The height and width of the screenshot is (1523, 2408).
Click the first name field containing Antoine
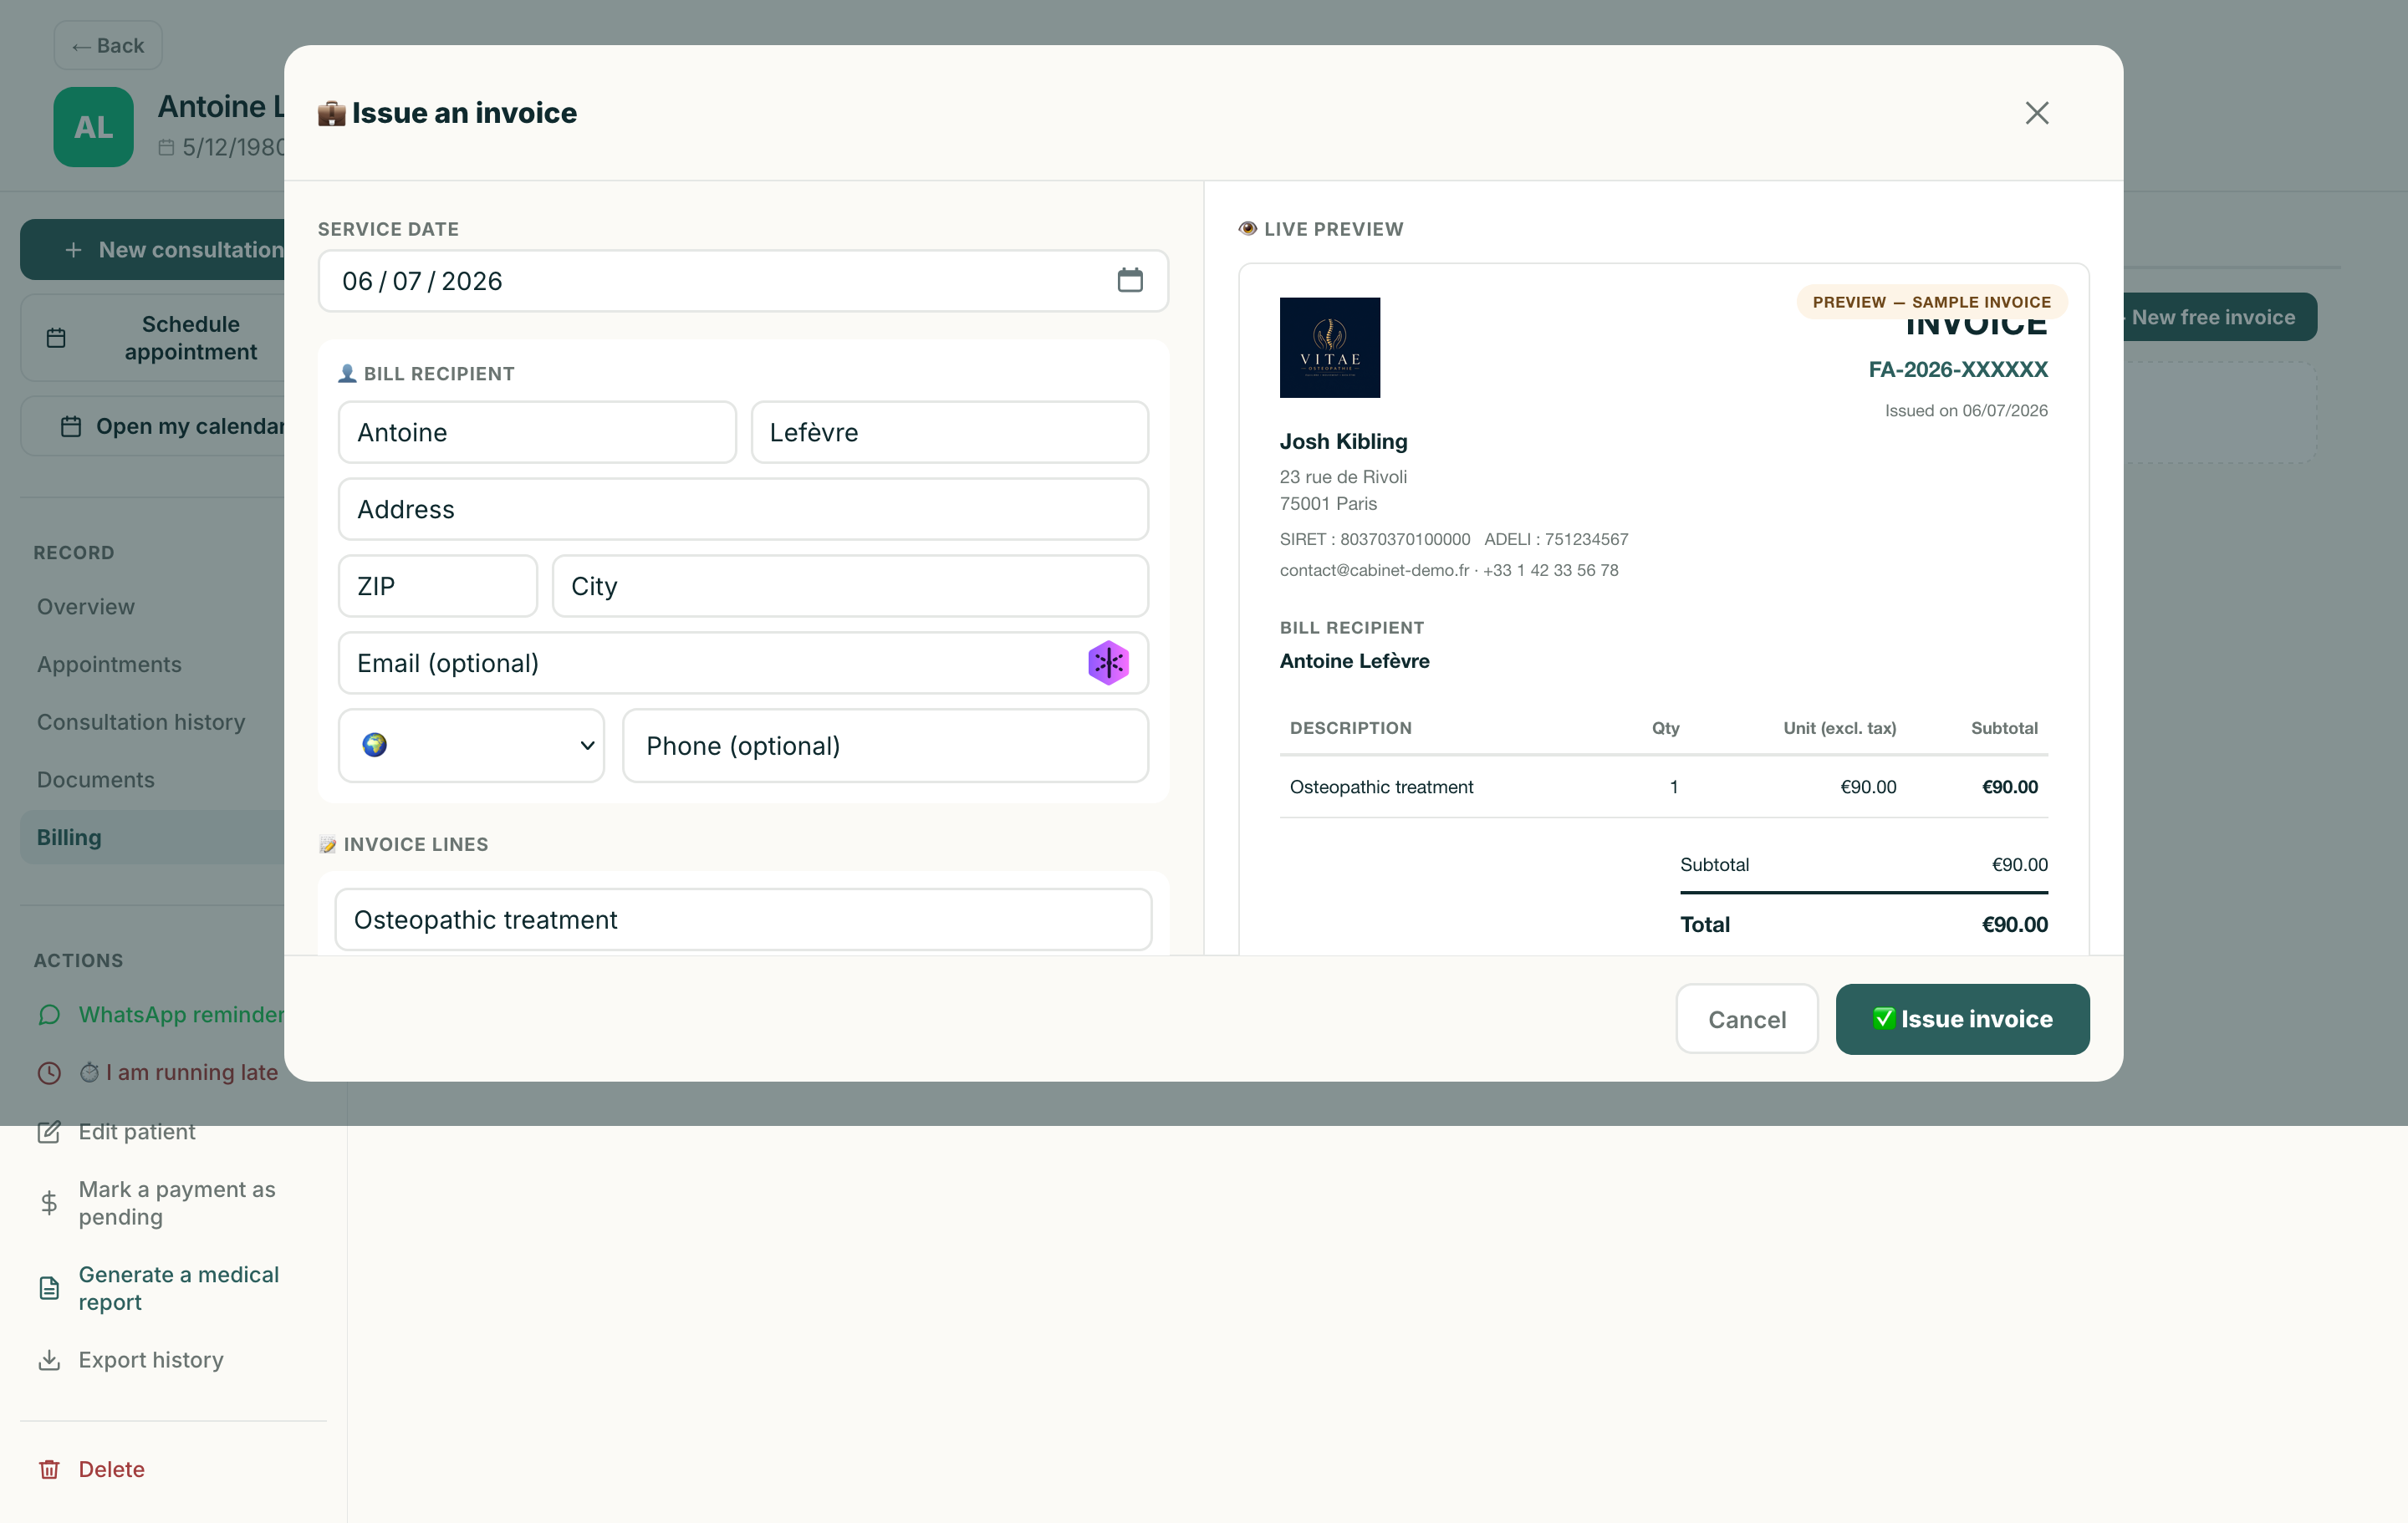pyautogui.click(x=537, y=432)
